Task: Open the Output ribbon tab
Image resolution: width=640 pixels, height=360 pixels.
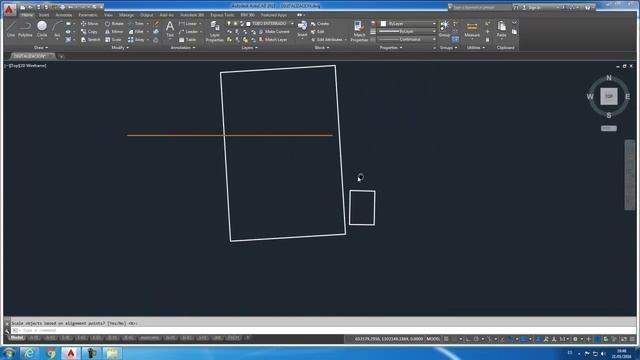Action: [x=147, y=15]
